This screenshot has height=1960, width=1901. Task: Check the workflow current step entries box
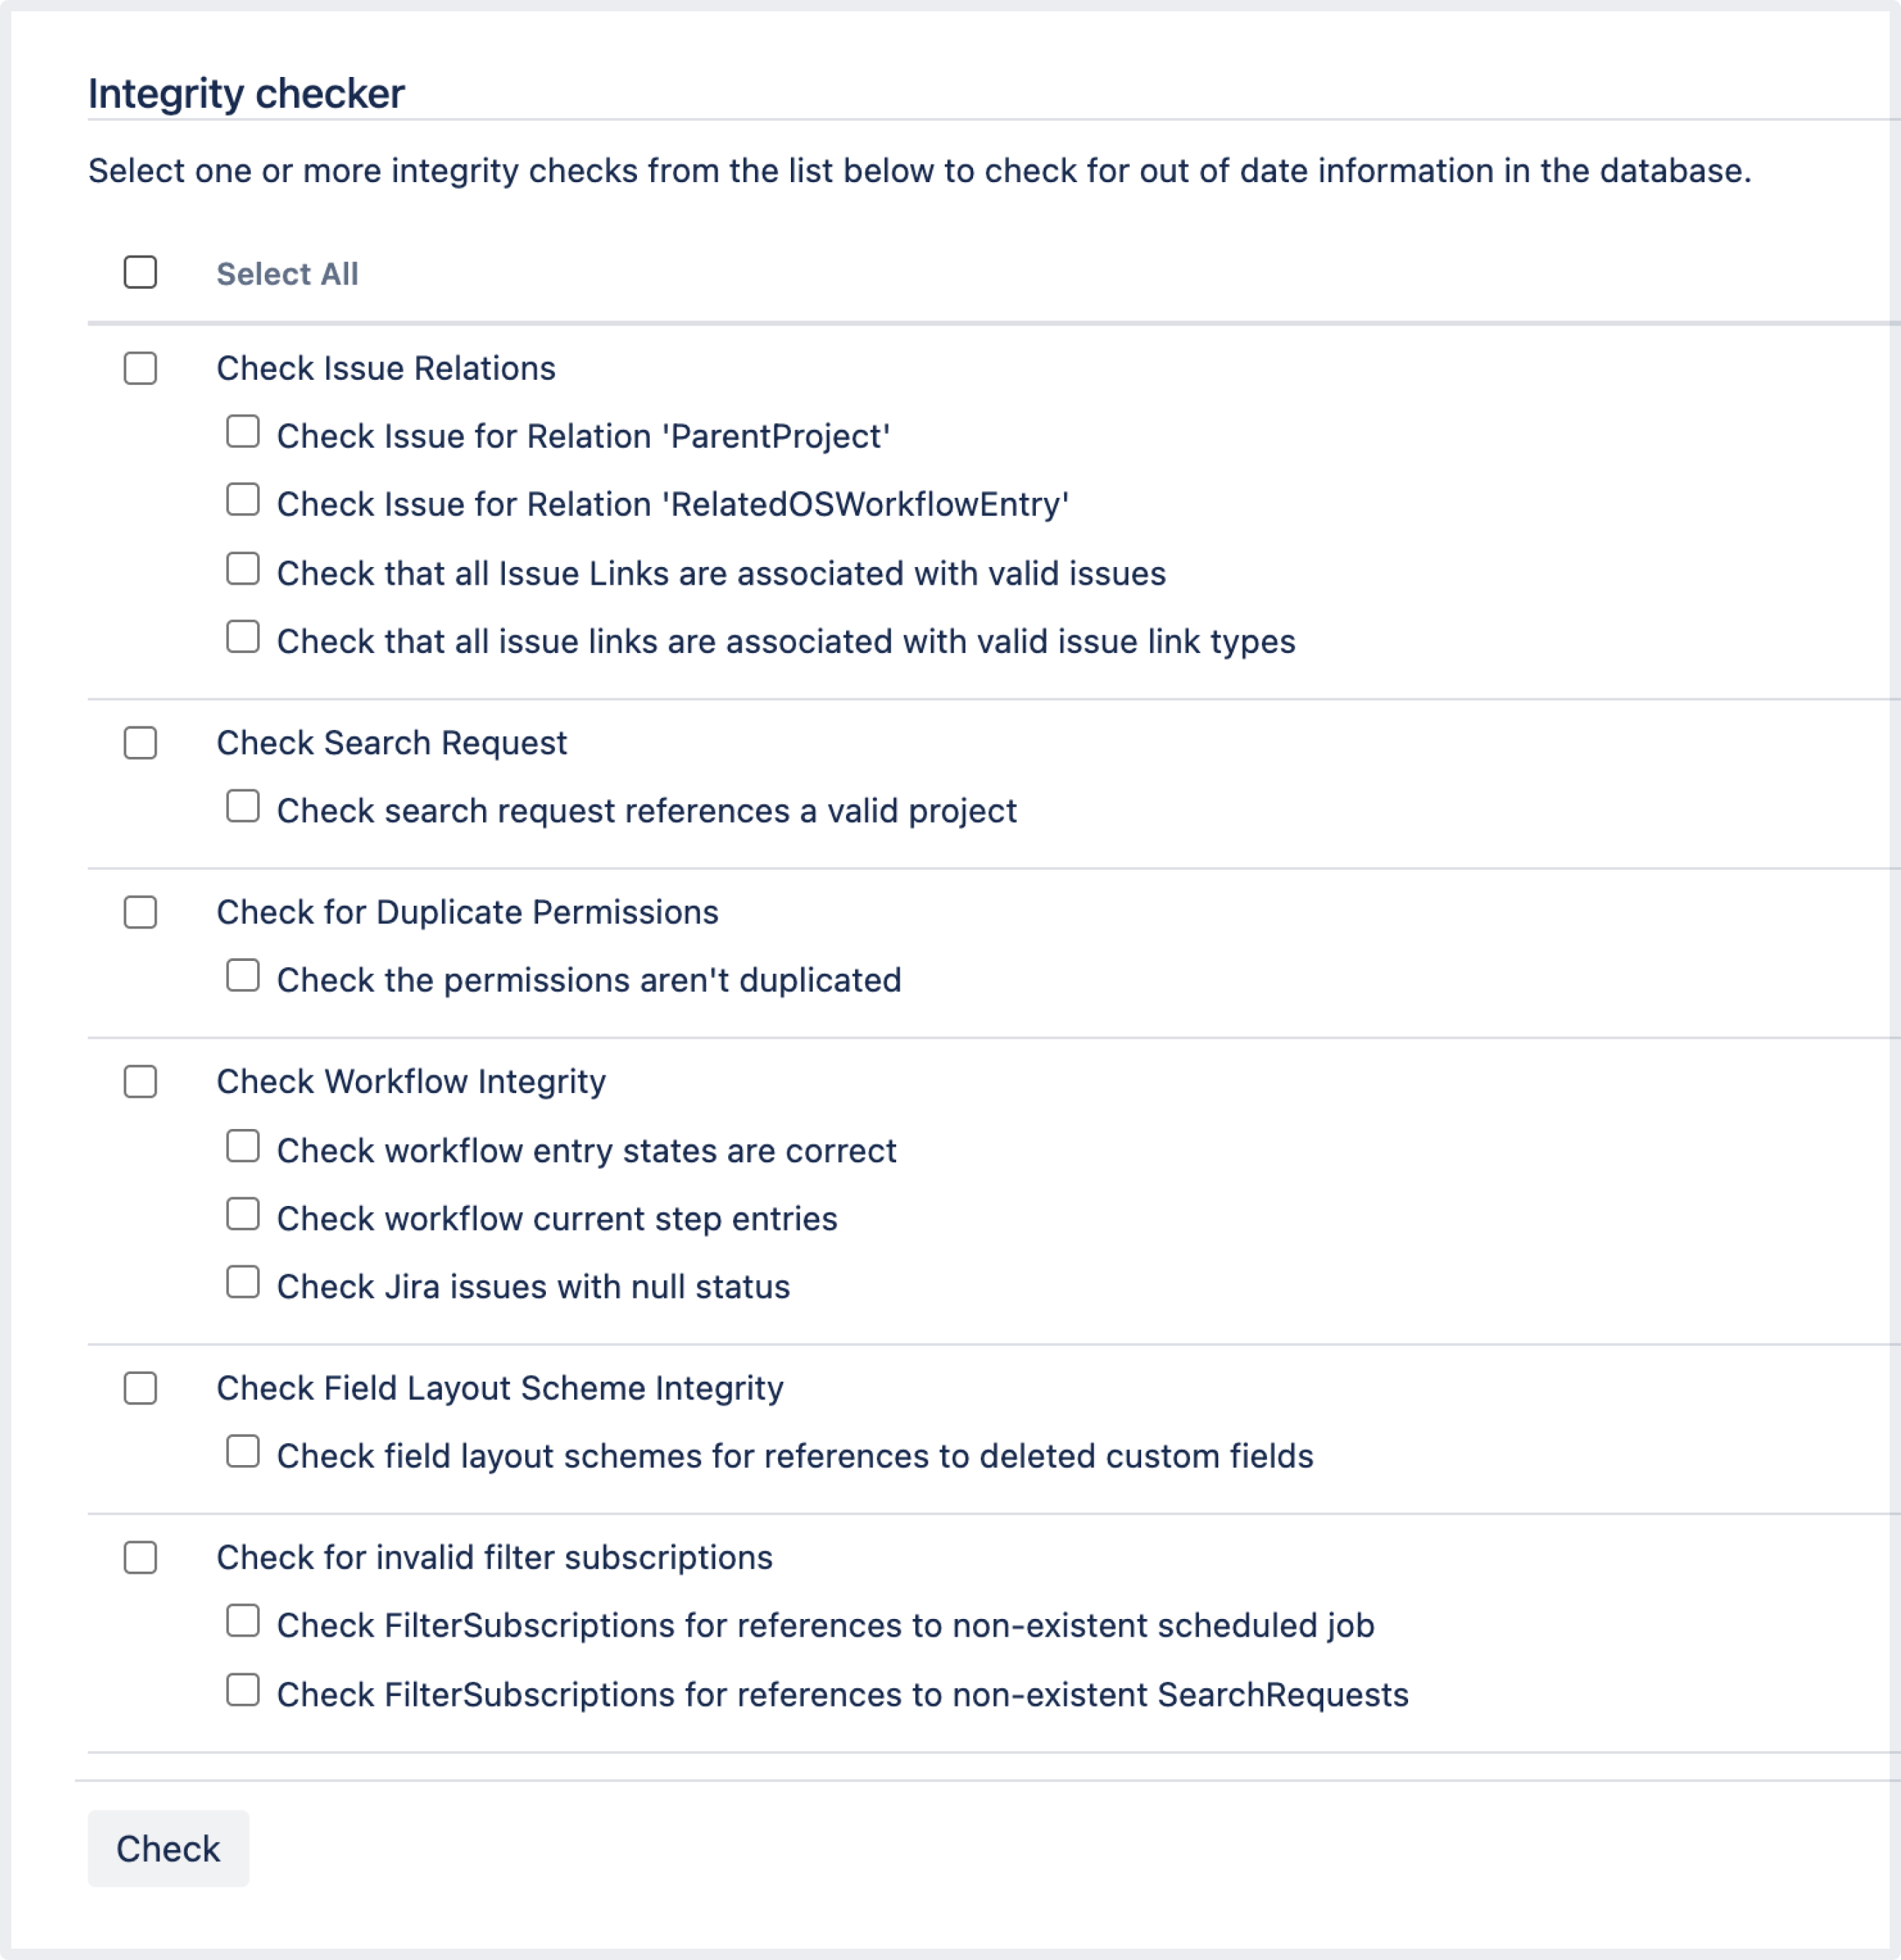tap(242, 1214)
